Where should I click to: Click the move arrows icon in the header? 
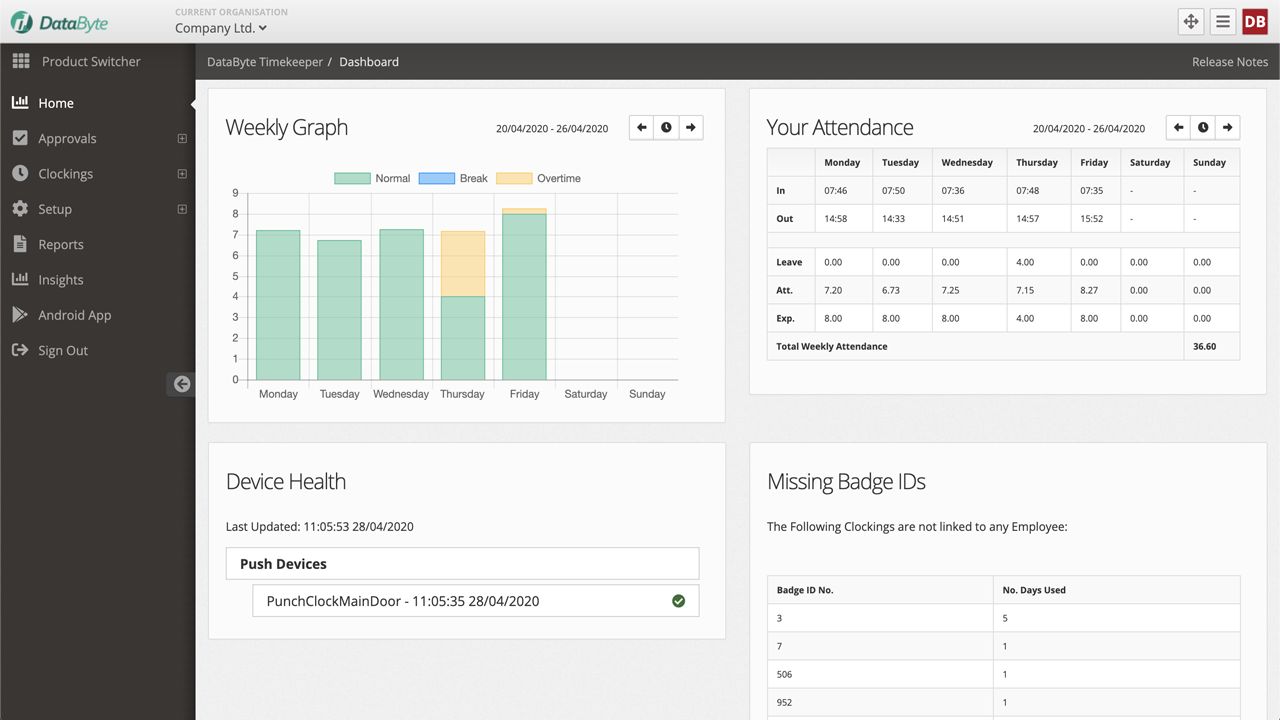click(x=1190, y=20)
